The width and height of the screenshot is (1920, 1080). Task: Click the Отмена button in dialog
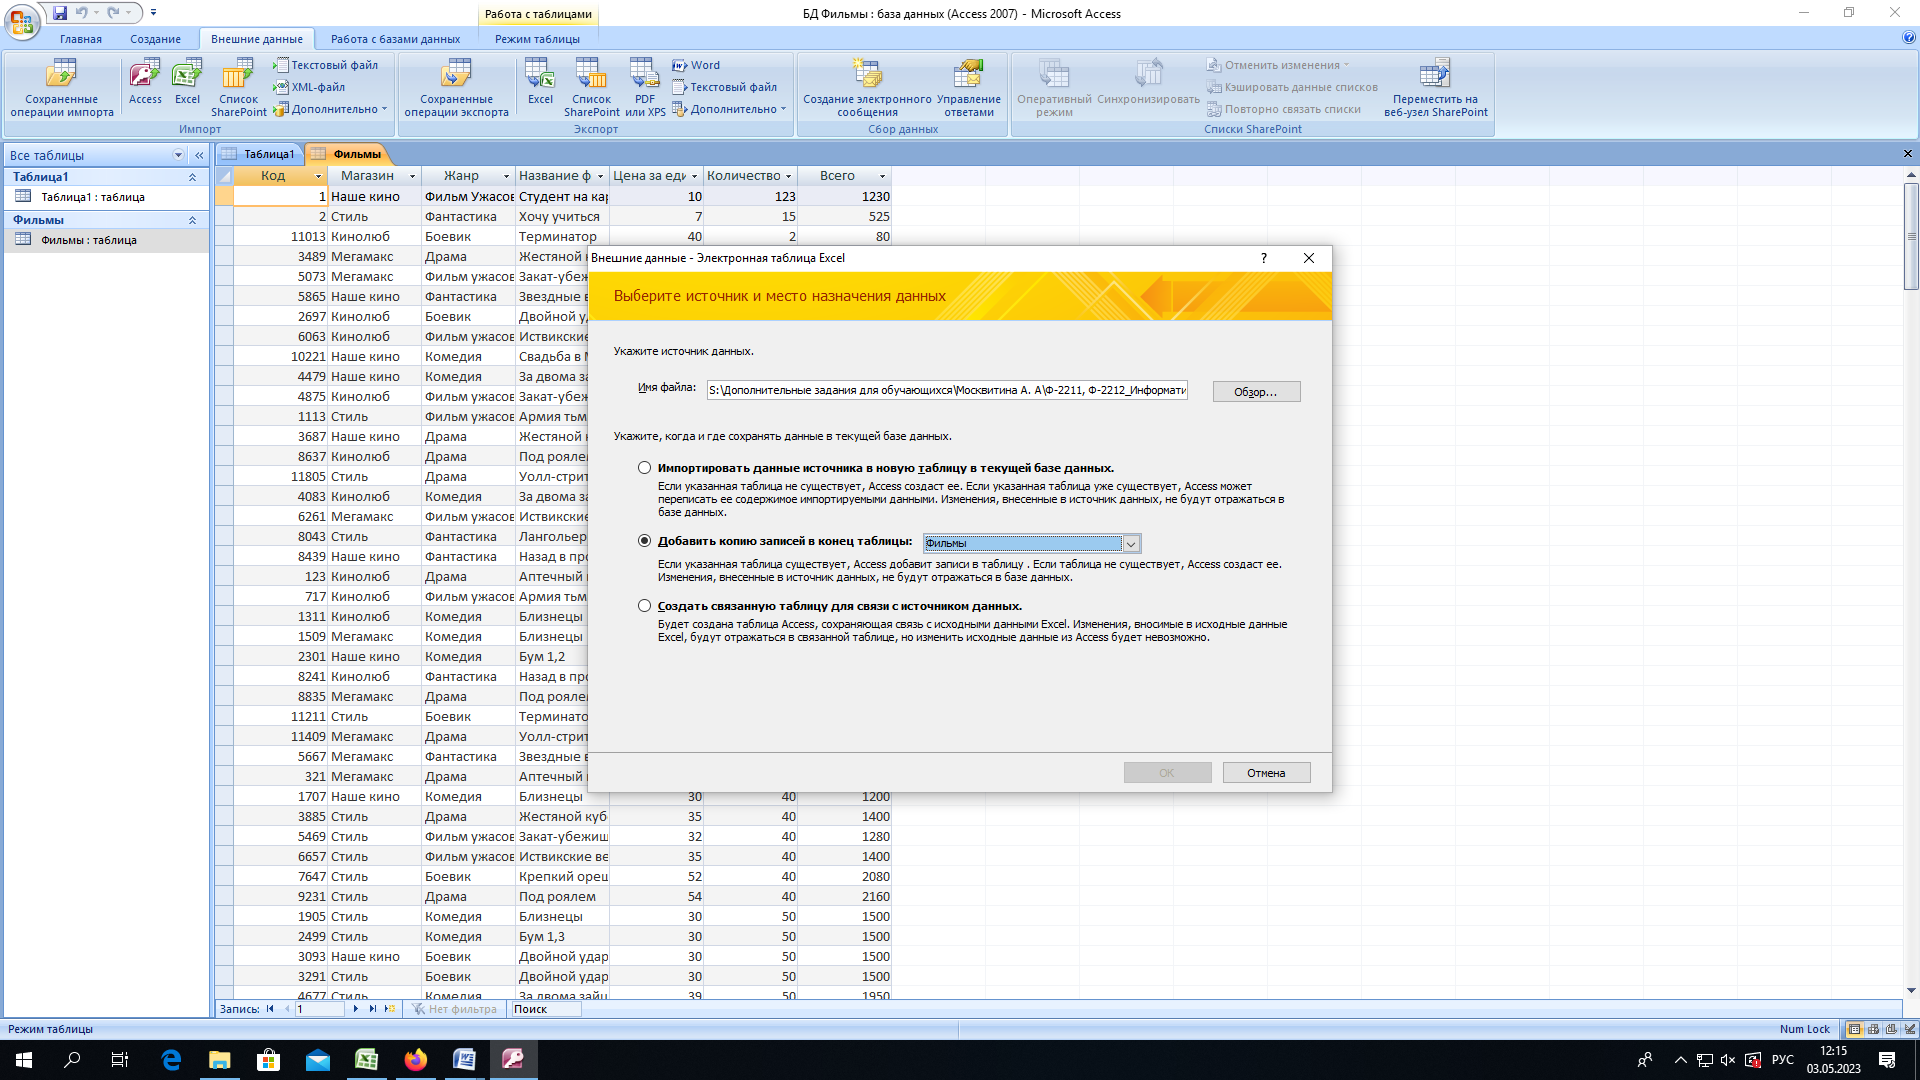[x=1266, y=773]
